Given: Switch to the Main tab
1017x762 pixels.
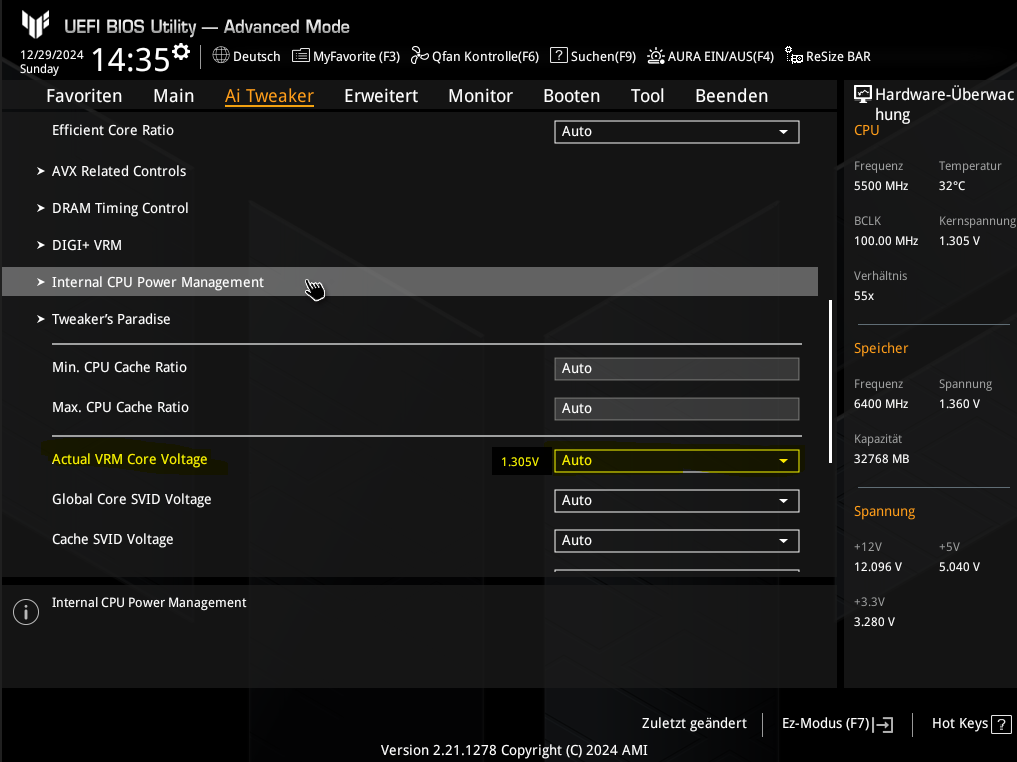Looking at the screenshot, I should coord(174,96).
